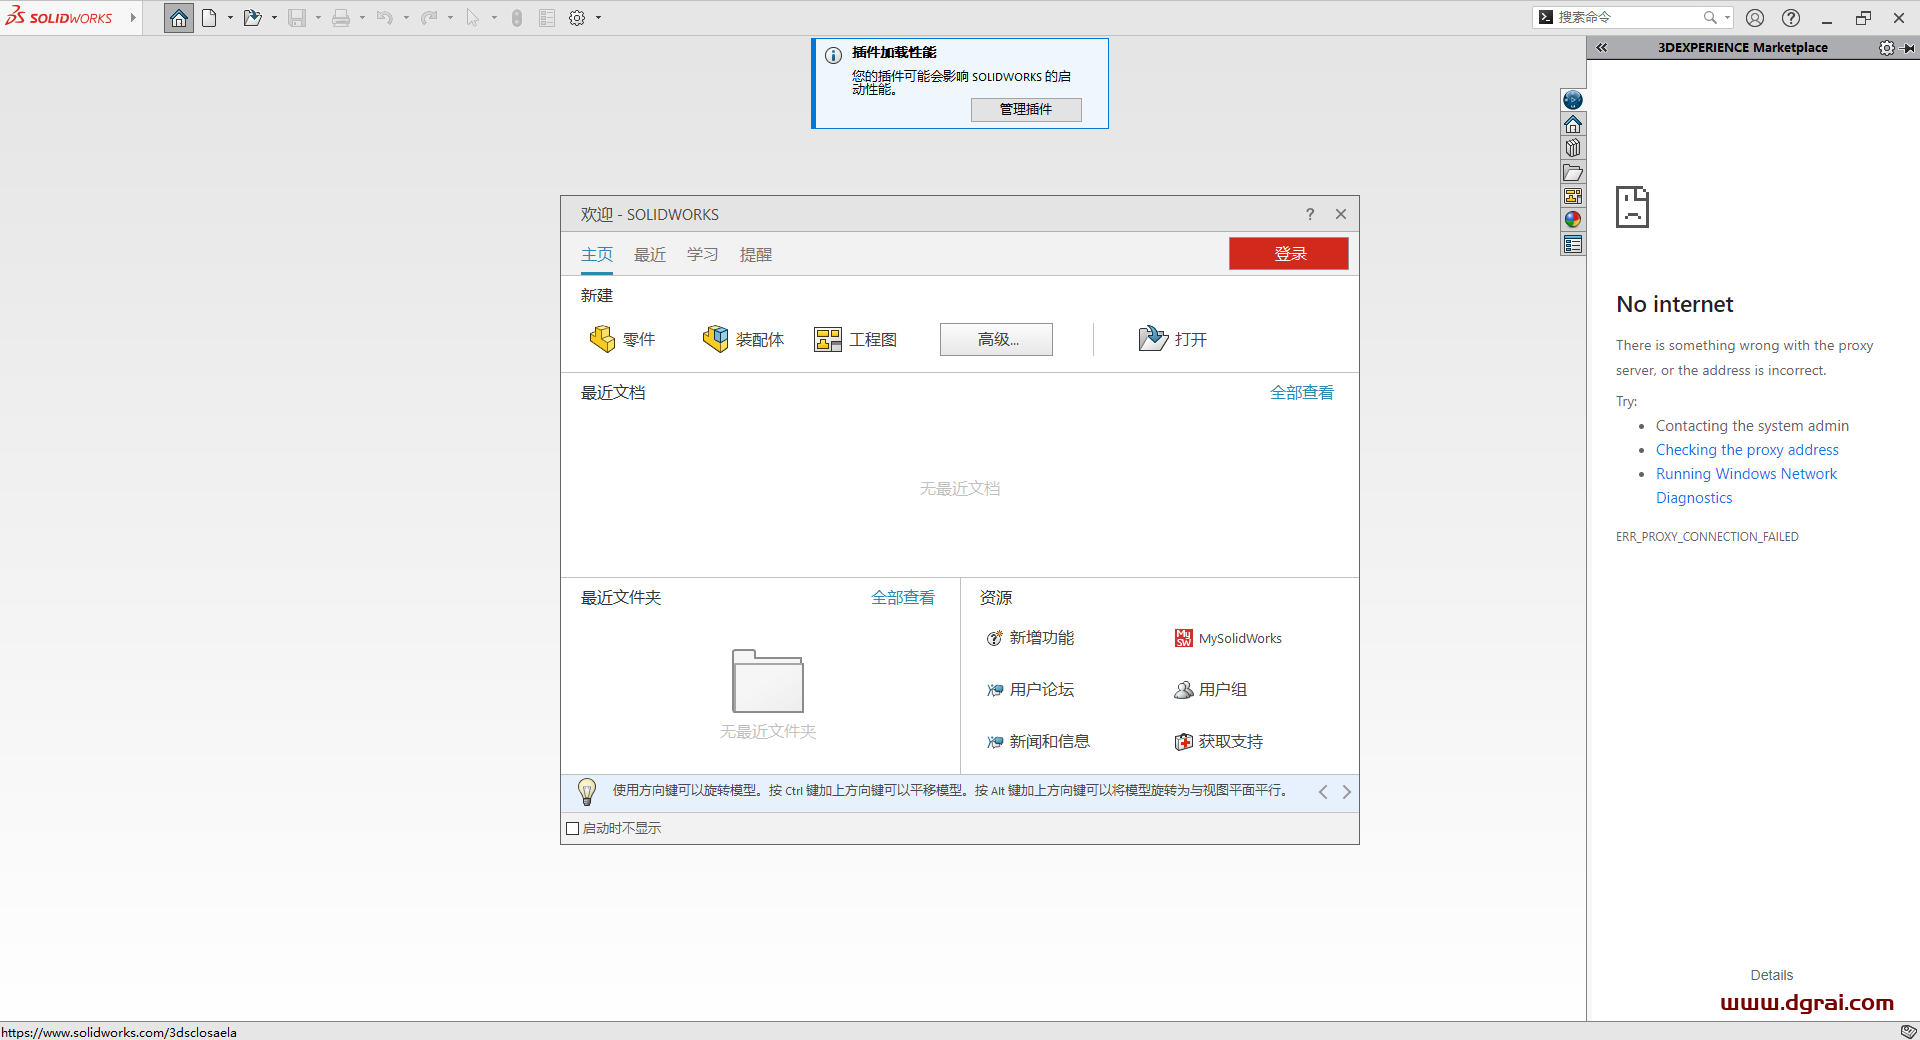Close the 欢迎 SOLIDWORKS welcome dialog
Viewport: 1920px width, 1040px height.
[x=1341, y=214]
